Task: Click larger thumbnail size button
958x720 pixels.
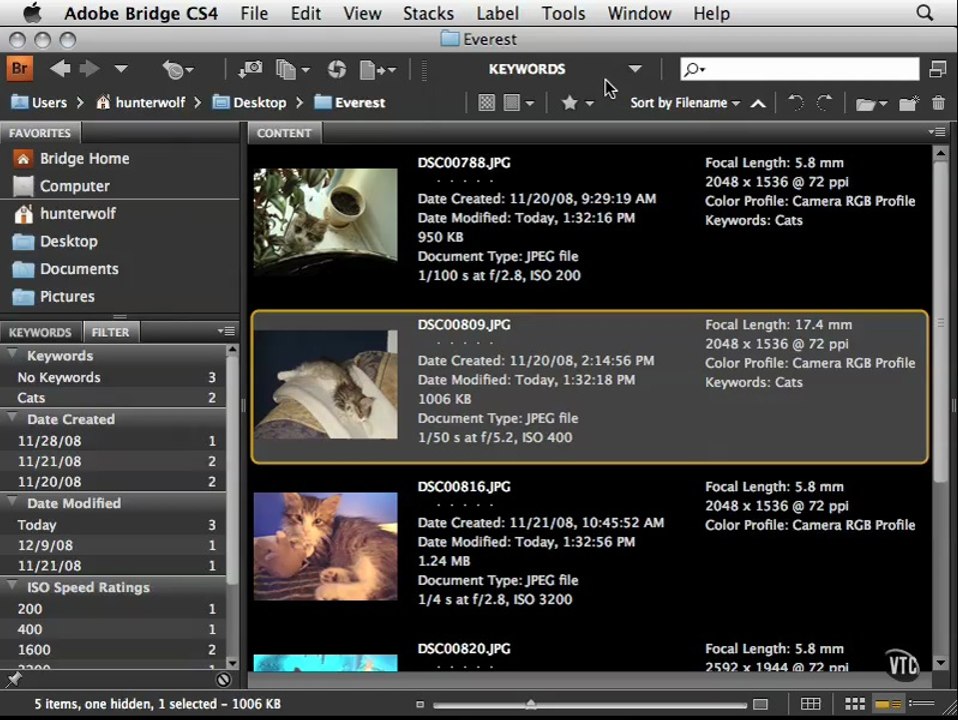Action: click(x=761, y=705)
